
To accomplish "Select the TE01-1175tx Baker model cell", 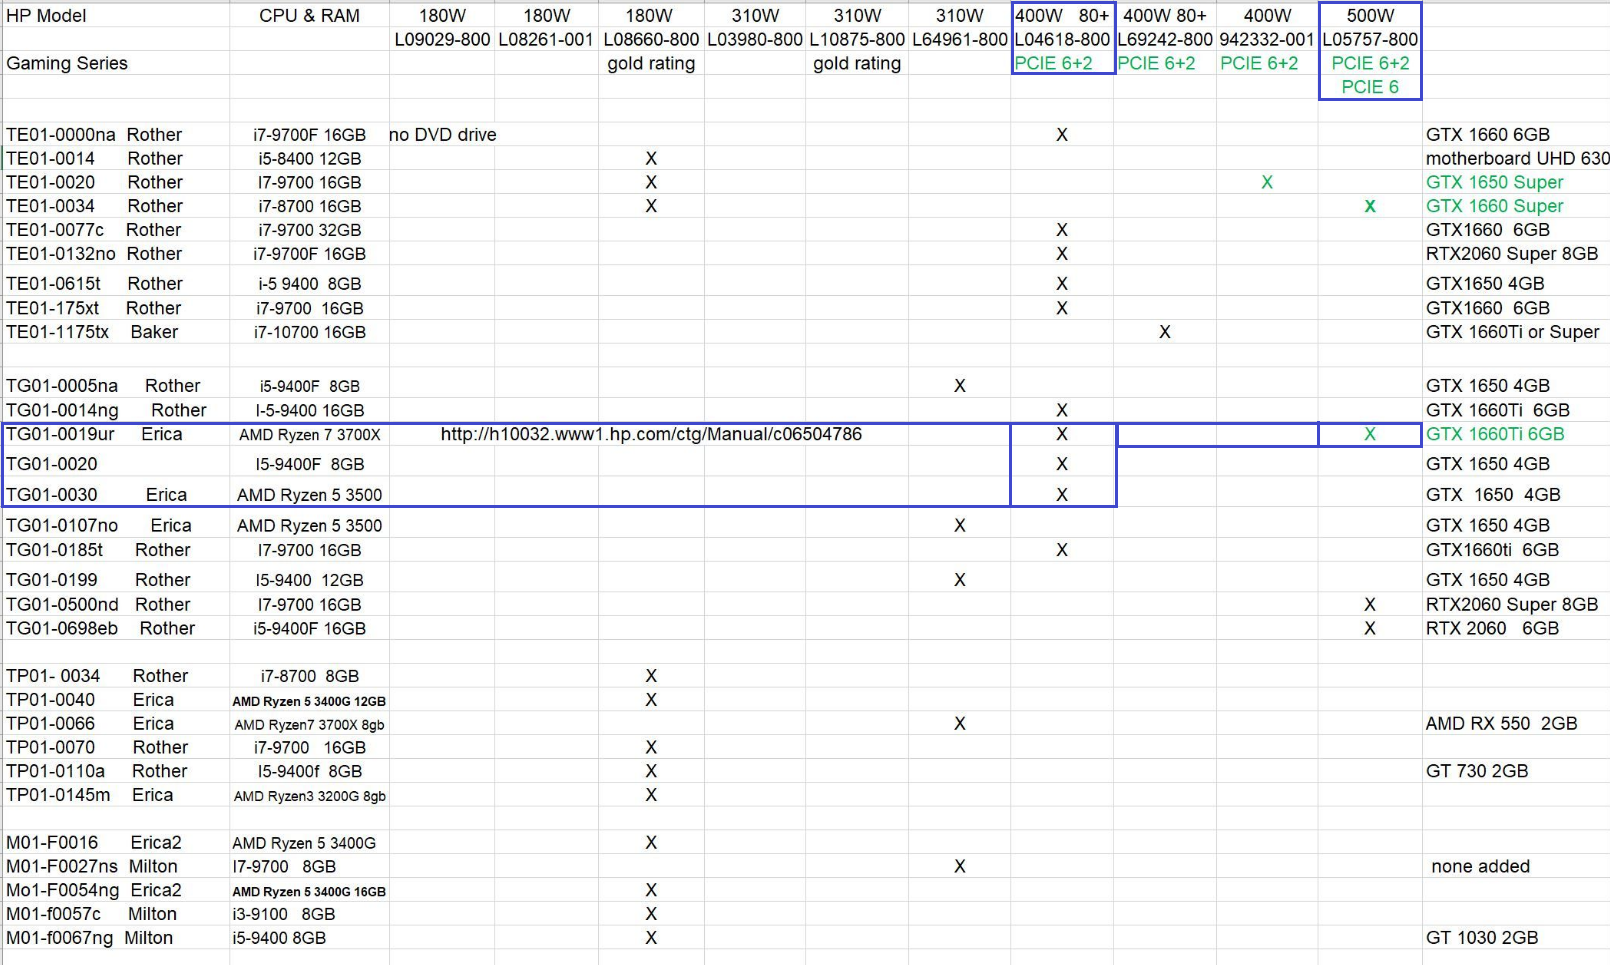I will (x=92, y=332).
